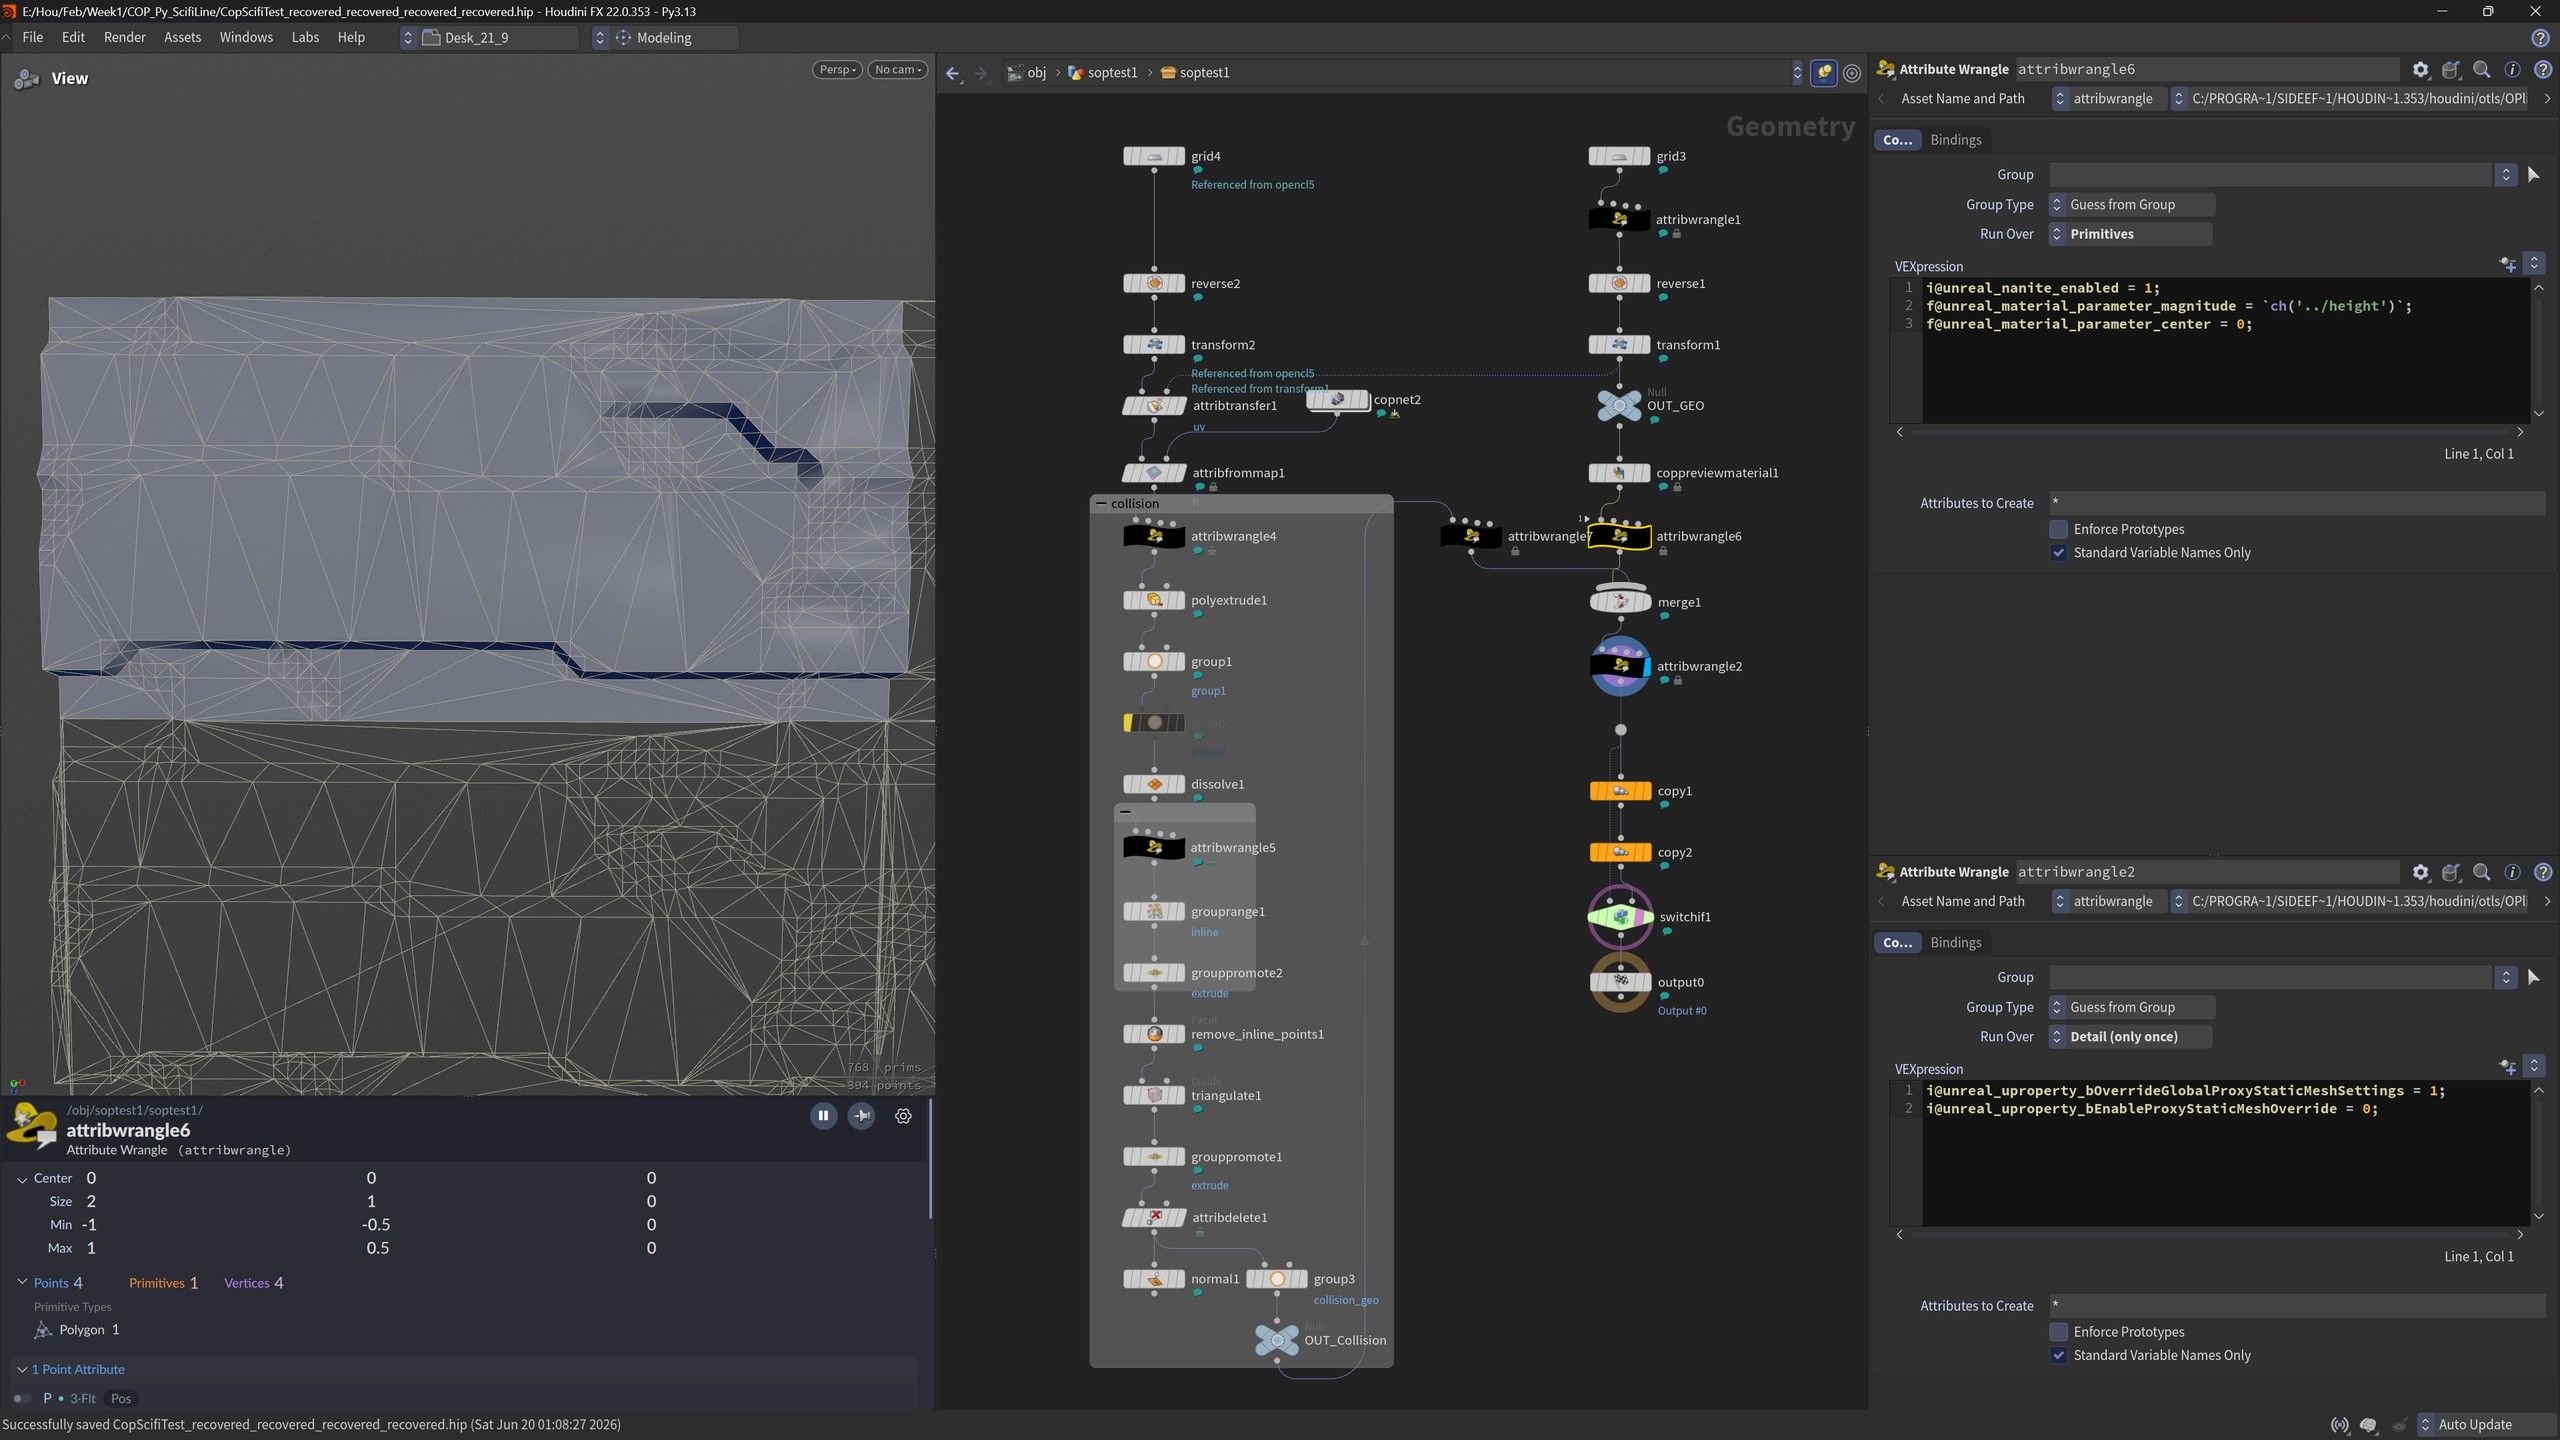The image size is (2560, 1440).
Task: Open Run Over dropdown set to Detail
Action: (x=2130, y=1037)
